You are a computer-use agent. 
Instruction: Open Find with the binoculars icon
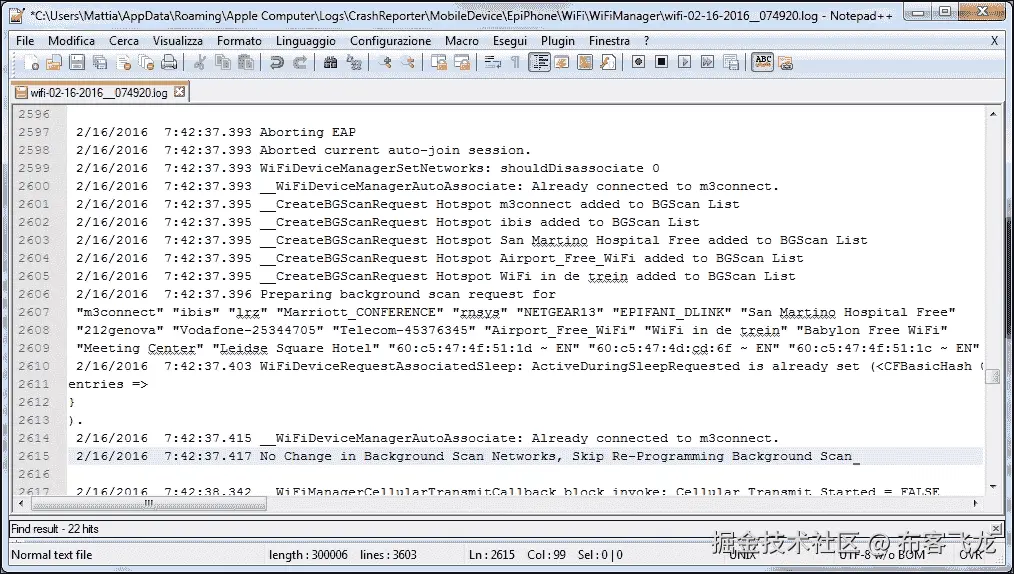tap(330, 63)
